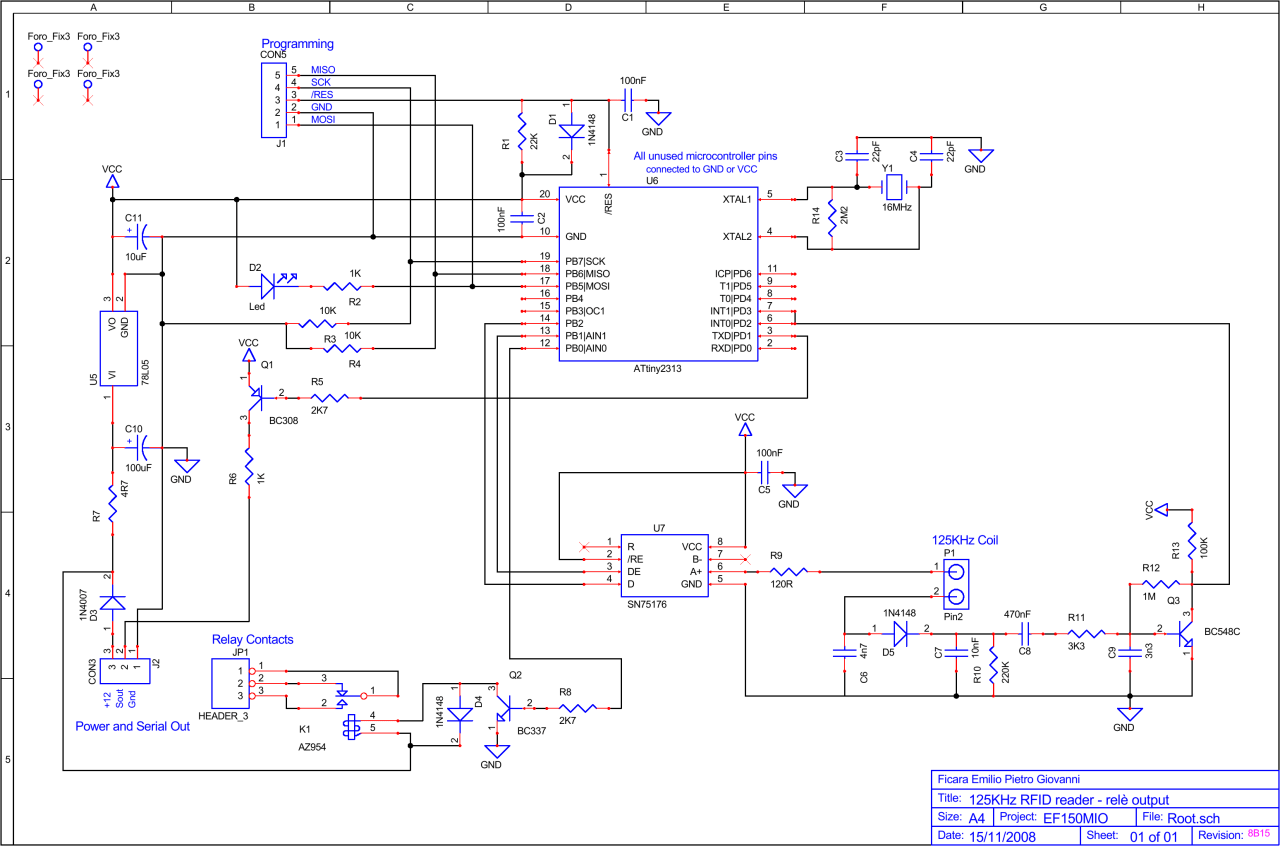Click the MOSI net label at J1
This screenshot has height=846, width=1280.
(323, 119)
